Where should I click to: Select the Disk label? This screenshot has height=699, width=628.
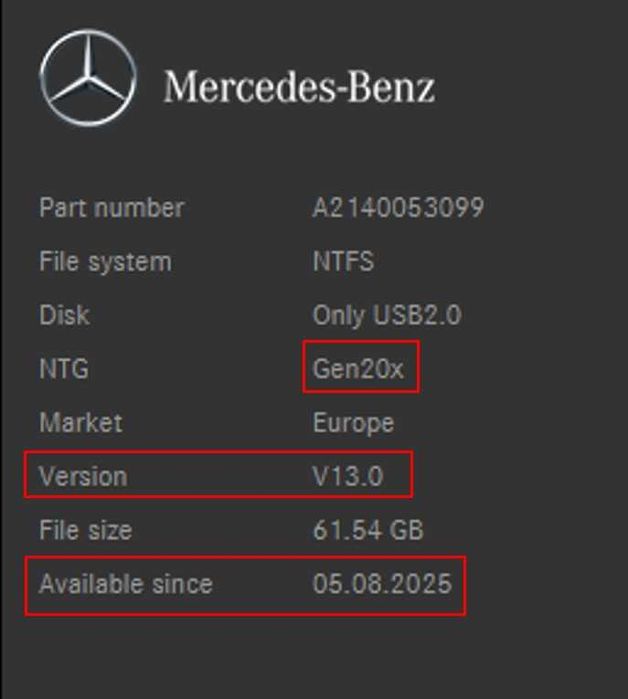pos(64,315)
